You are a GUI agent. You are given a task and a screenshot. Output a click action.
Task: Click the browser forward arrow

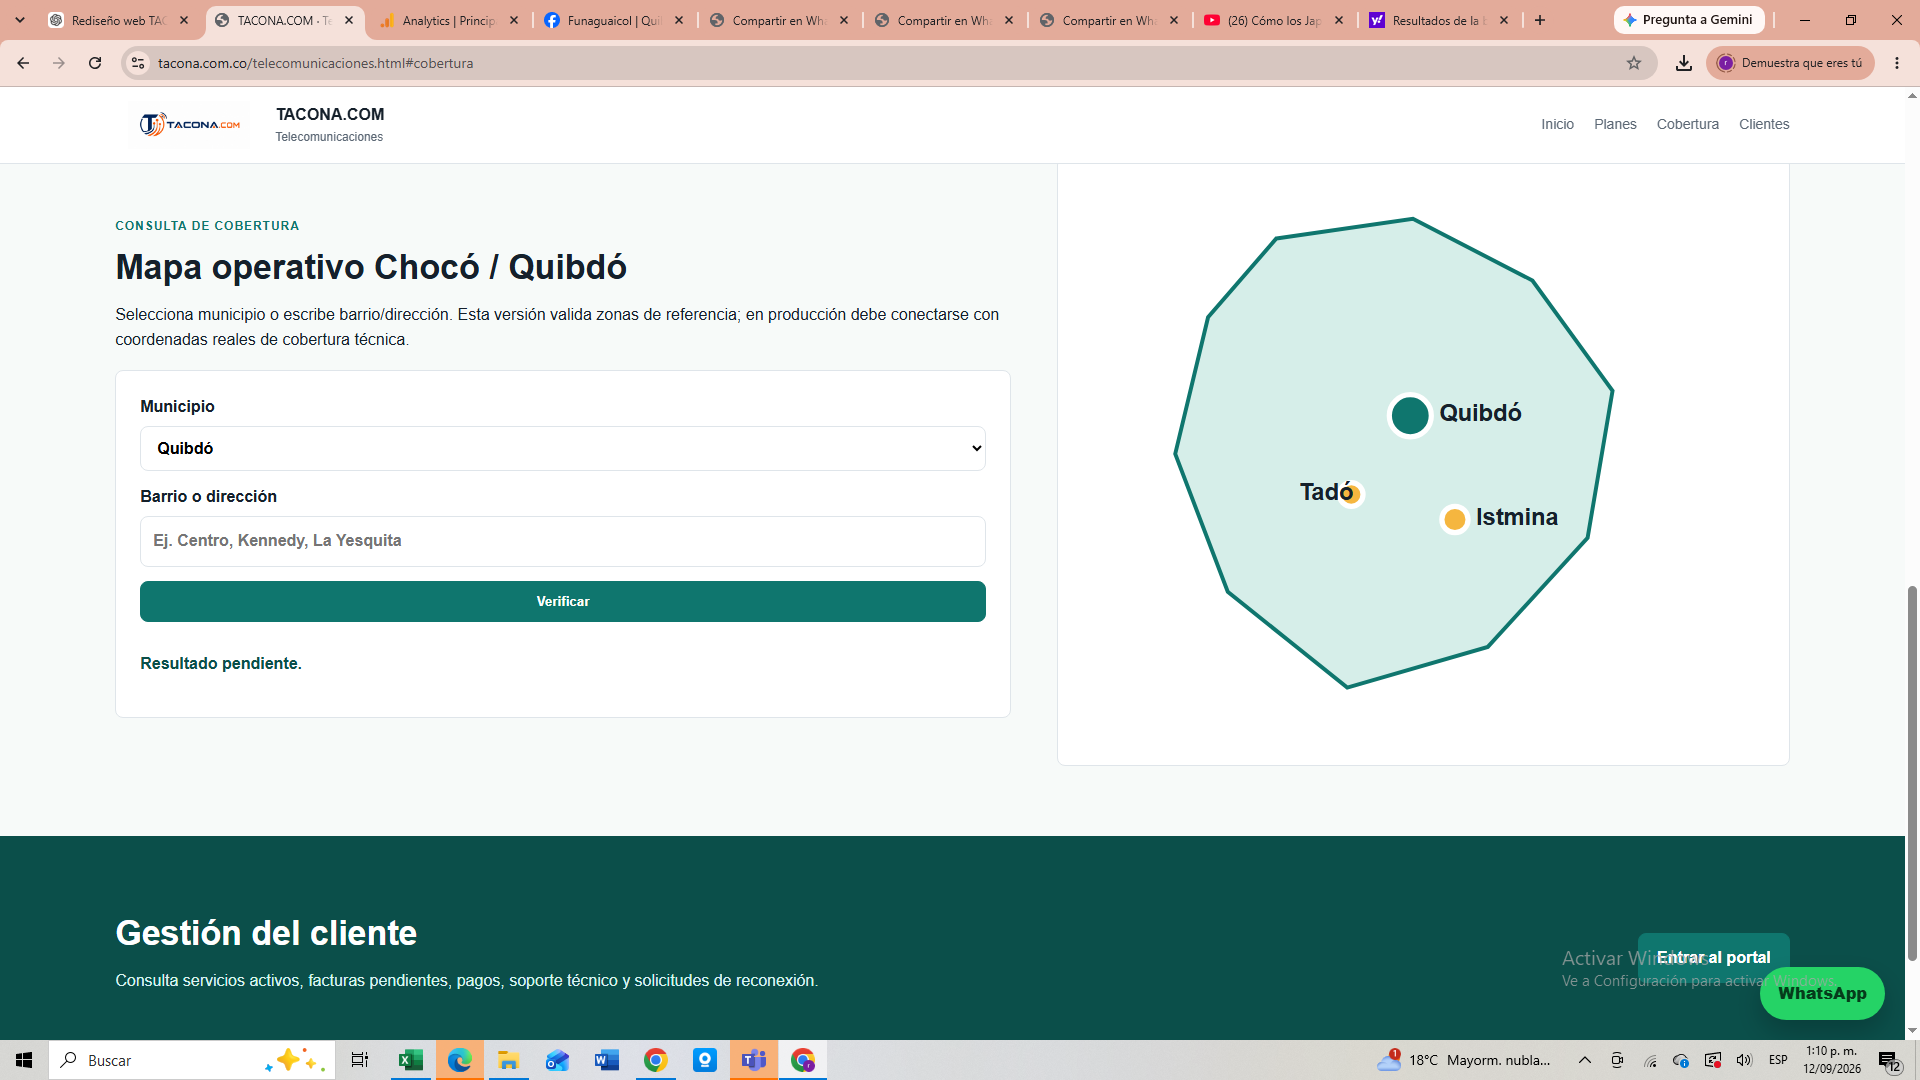coord(59,63)
